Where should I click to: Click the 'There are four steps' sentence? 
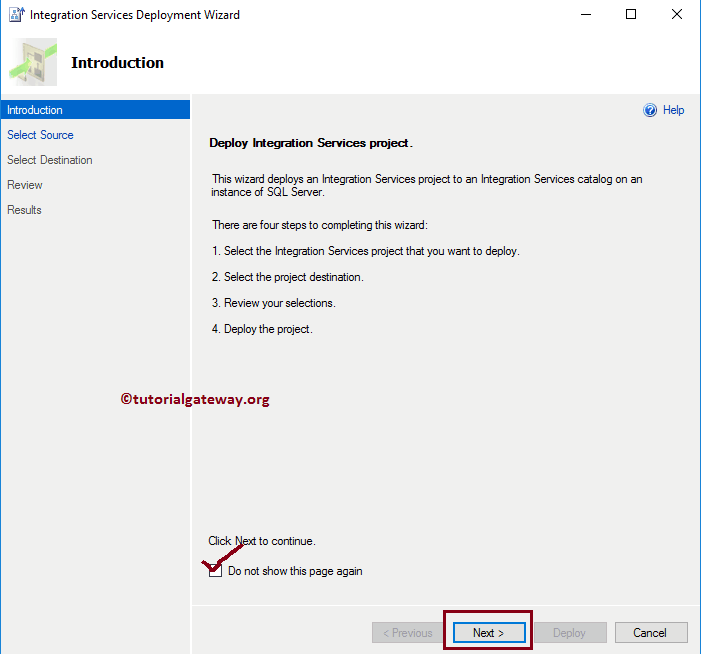tap(320, 225)
